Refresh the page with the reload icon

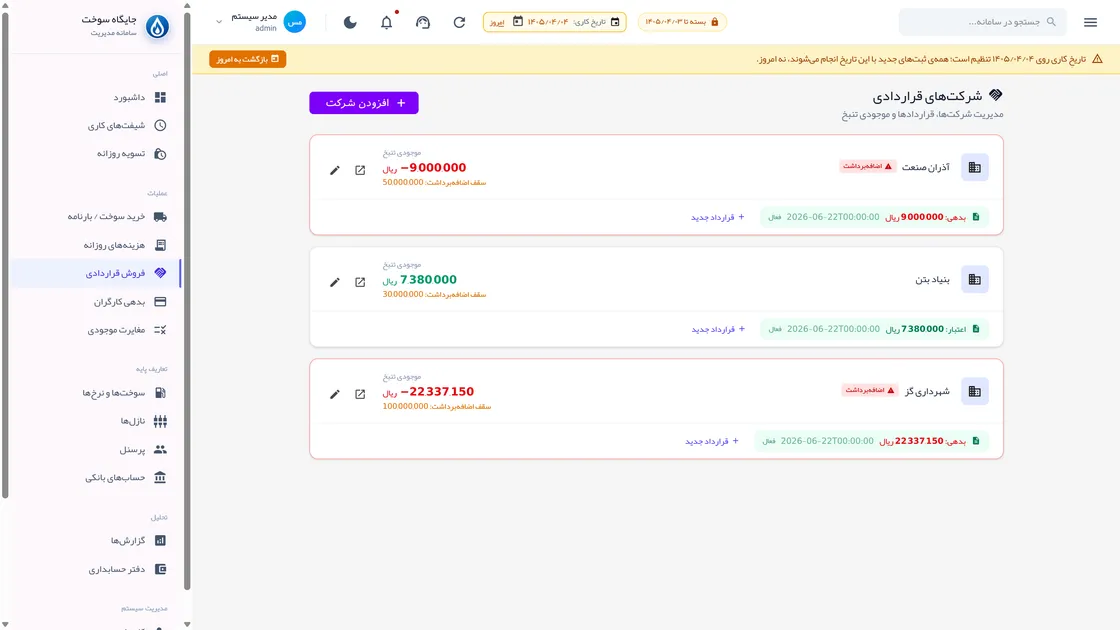459,22
